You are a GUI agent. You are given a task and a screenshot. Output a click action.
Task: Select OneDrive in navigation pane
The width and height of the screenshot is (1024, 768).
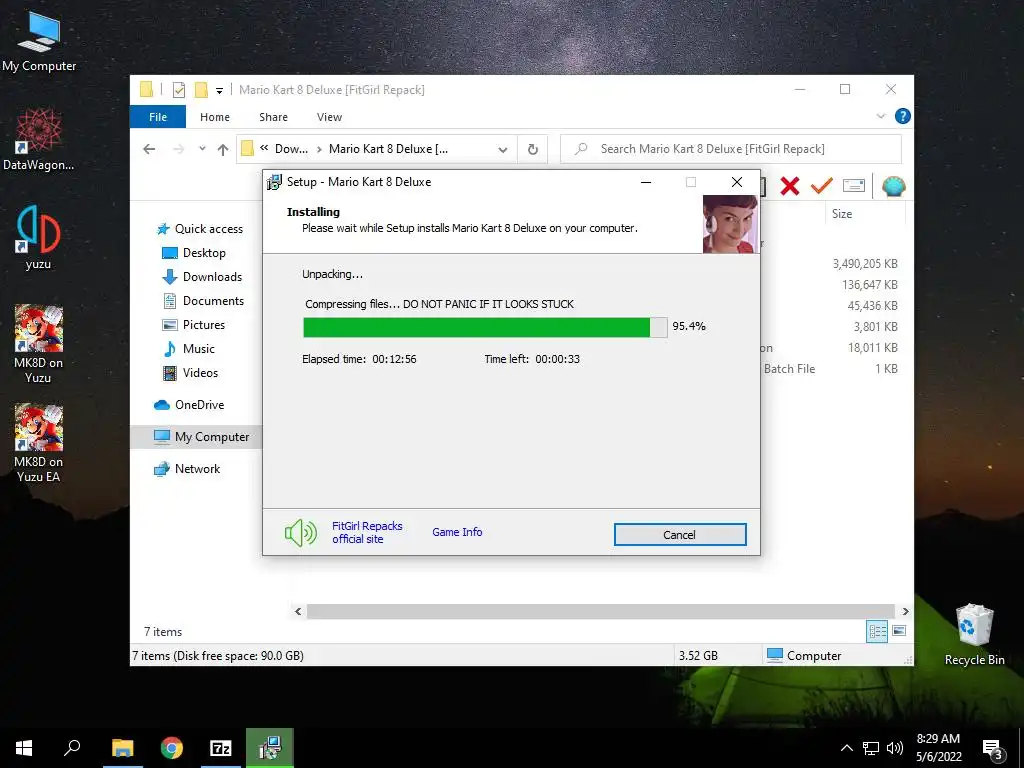point(189,405)
